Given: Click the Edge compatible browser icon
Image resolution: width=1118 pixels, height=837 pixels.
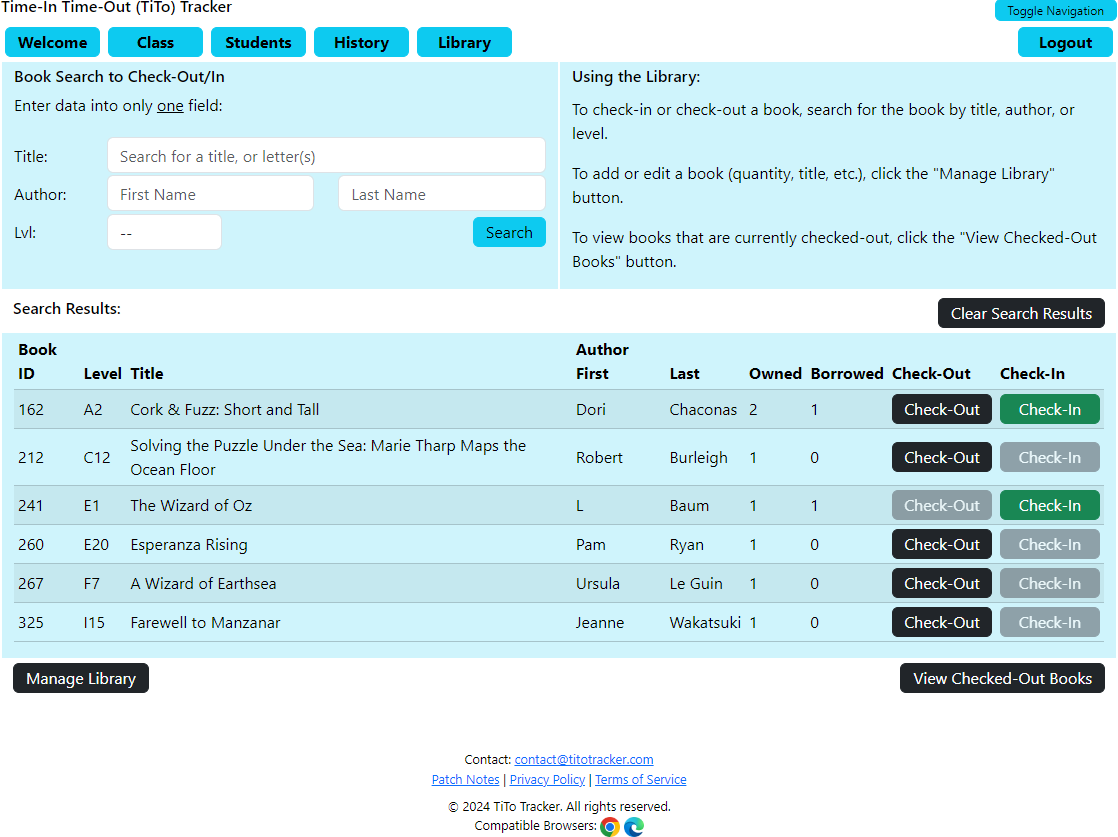Looking at the screenshot, I should pyautogui.click(x=634, y=827).
